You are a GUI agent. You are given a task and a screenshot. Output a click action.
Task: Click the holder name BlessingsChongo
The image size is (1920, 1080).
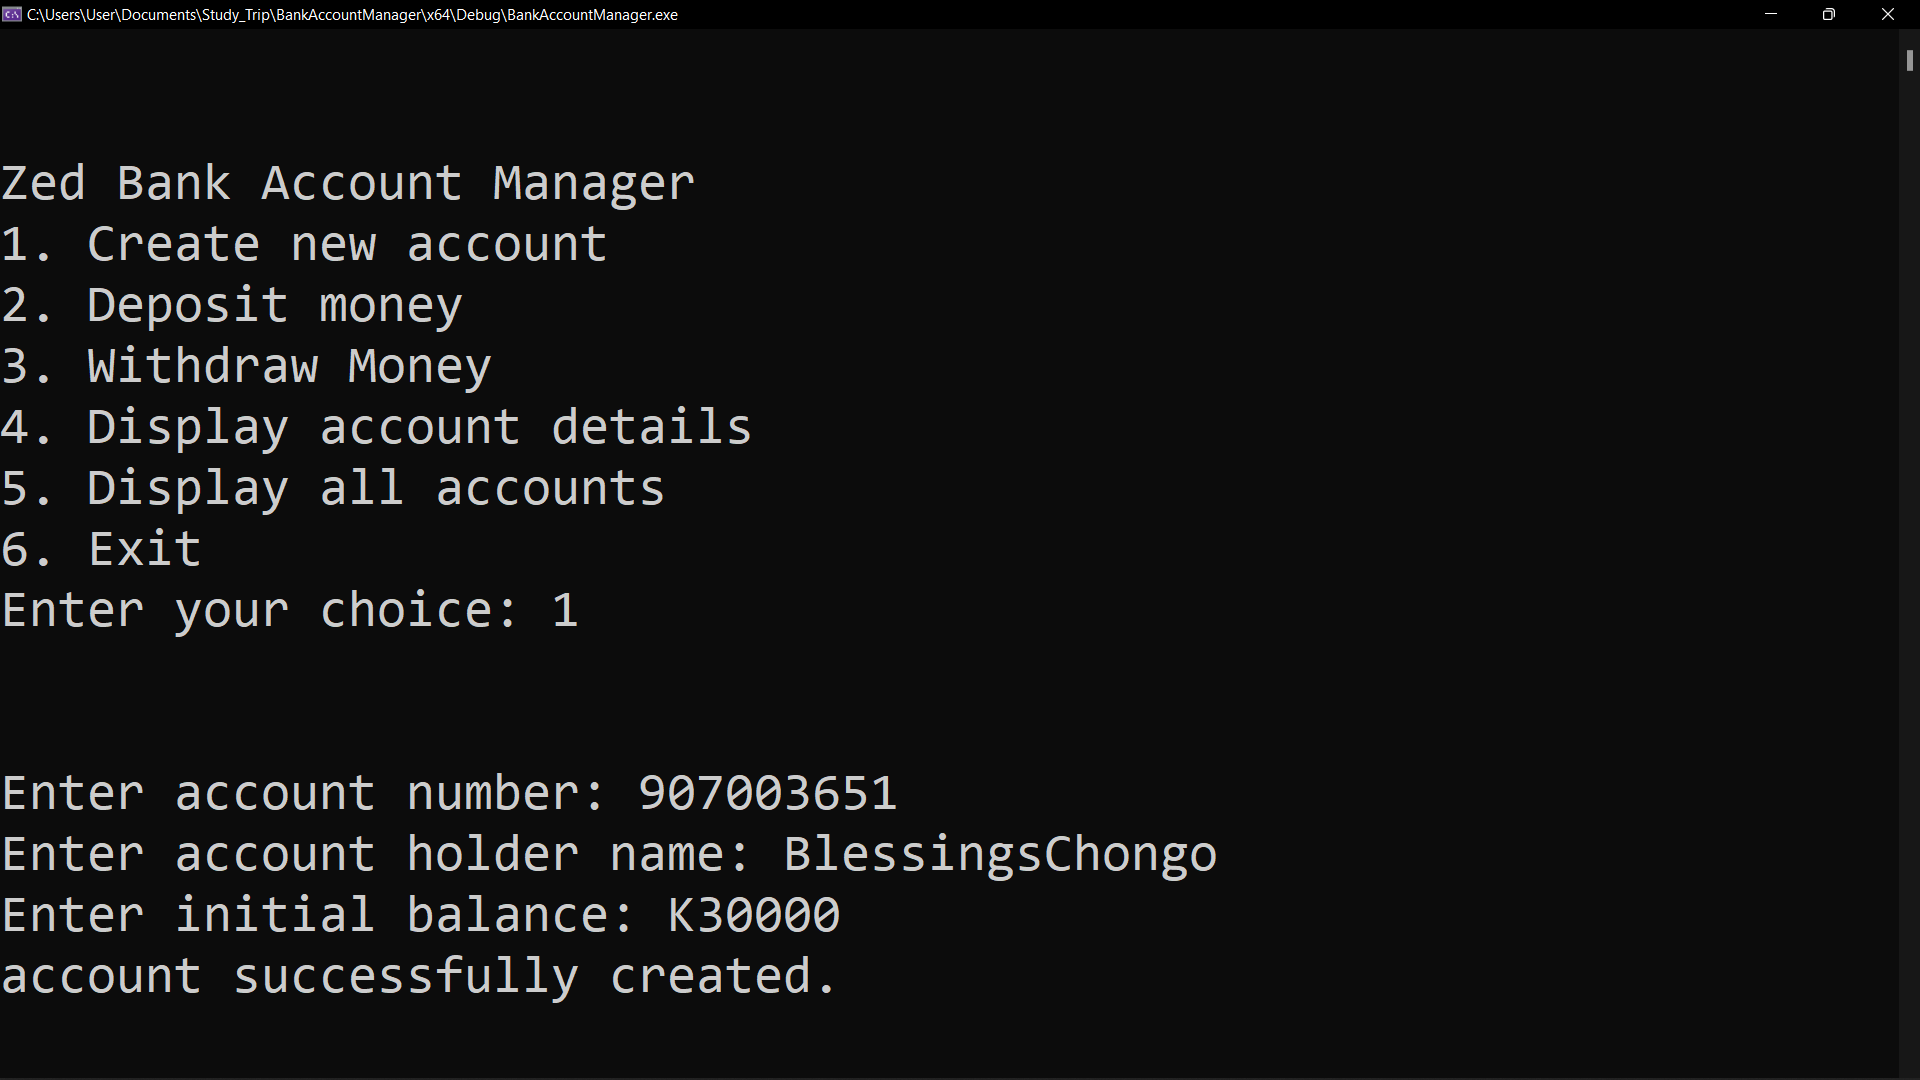(x=1000, y=855)
